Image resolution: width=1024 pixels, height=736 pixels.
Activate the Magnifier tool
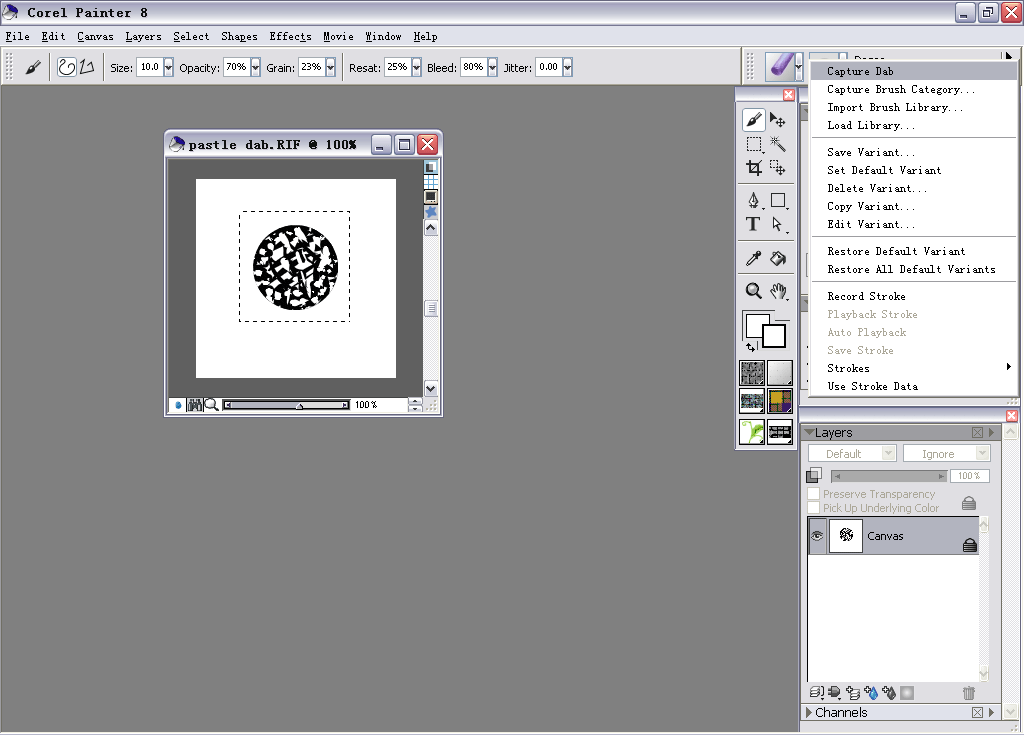tap(754, 291)
